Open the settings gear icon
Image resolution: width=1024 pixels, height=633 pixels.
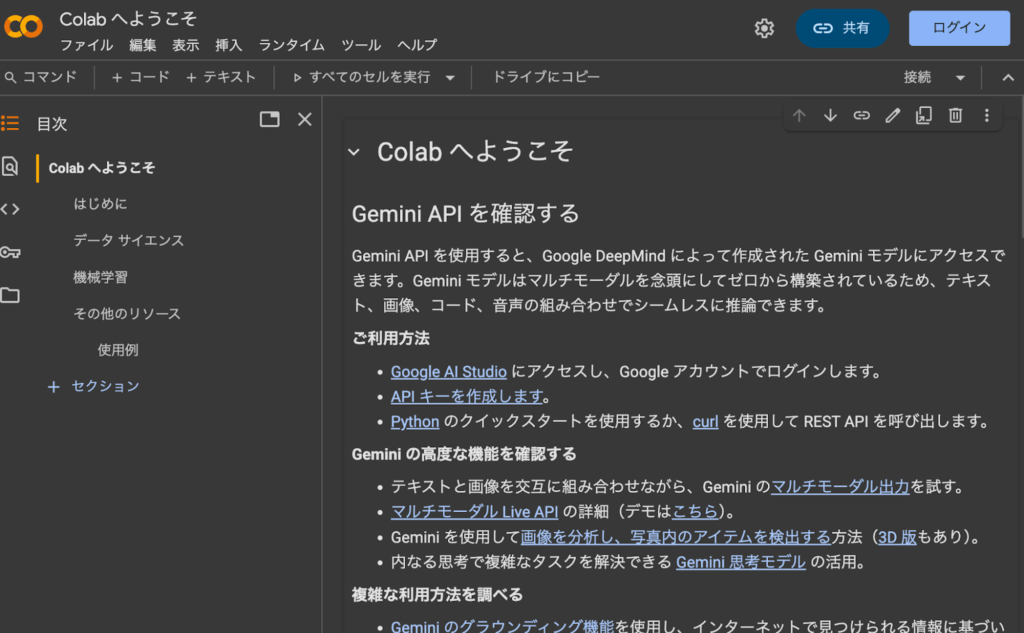tap(764, 28)
